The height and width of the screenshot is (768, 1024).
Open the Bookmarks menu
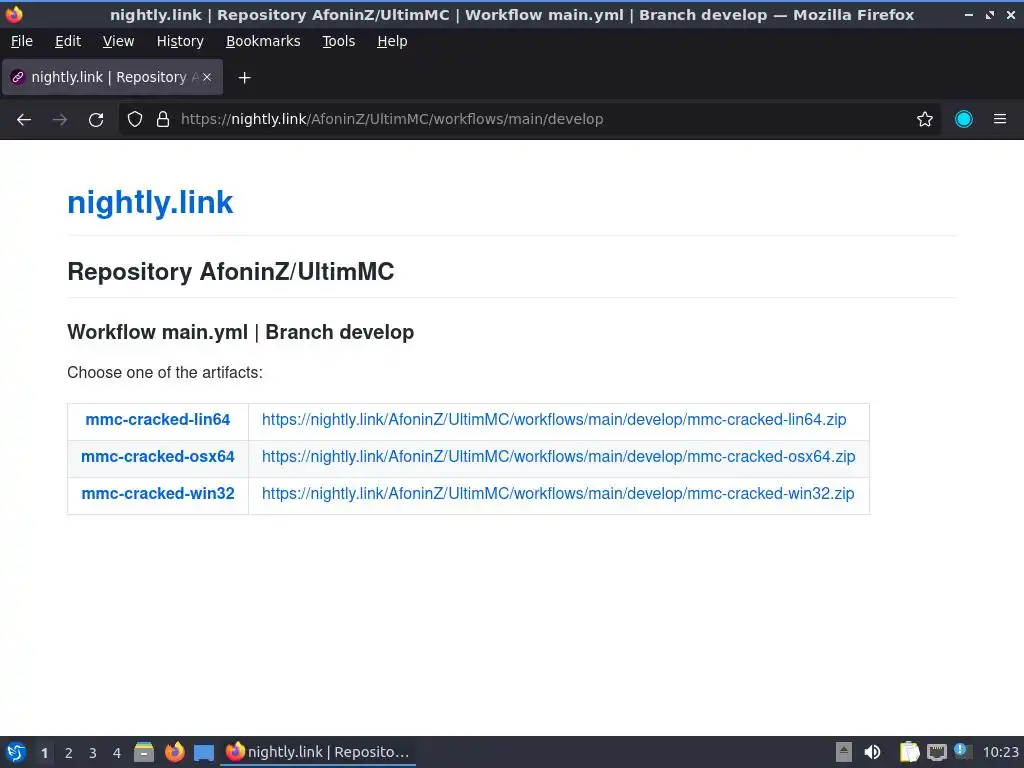263,41
